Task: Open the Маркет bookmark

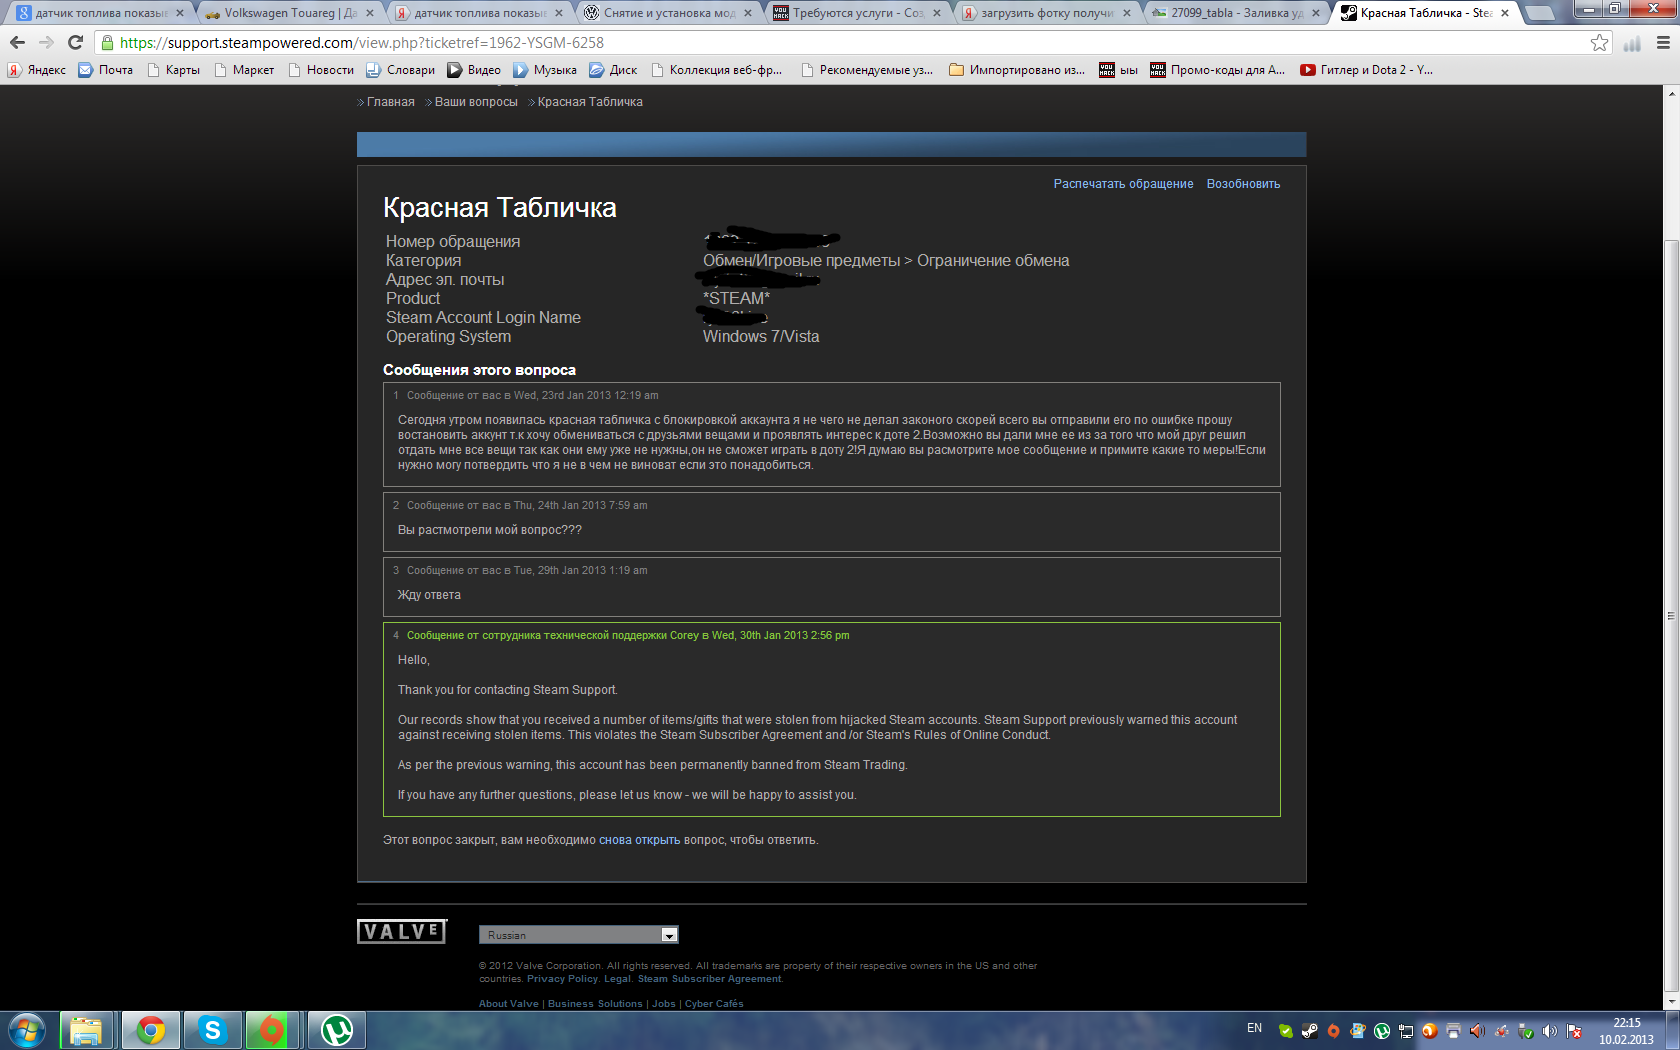Action: tap(243, 70)
